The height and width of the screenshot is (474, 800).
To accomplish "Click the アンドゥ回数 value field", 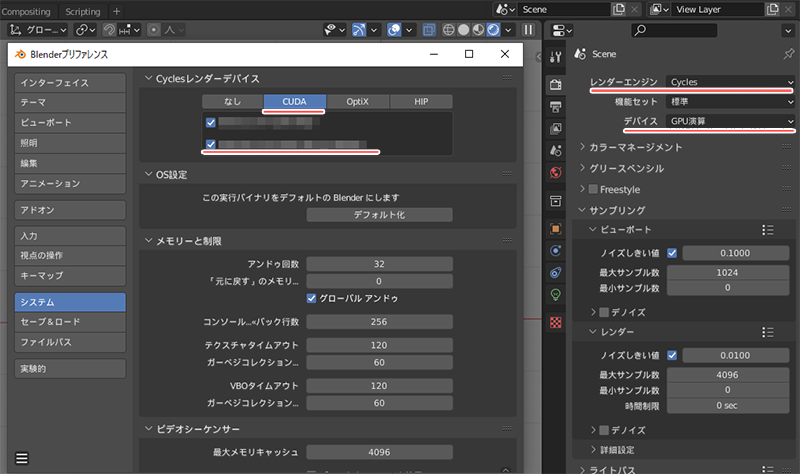I will click(x=379, y=264).
